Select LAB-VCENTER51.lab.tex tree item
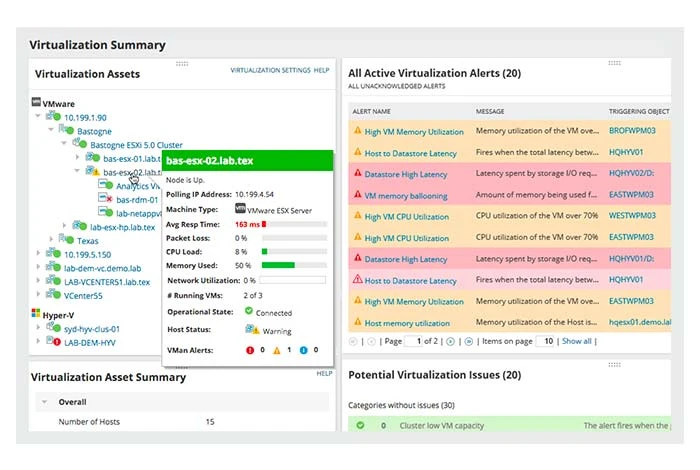The image size is (700, 470). (107, 282)
